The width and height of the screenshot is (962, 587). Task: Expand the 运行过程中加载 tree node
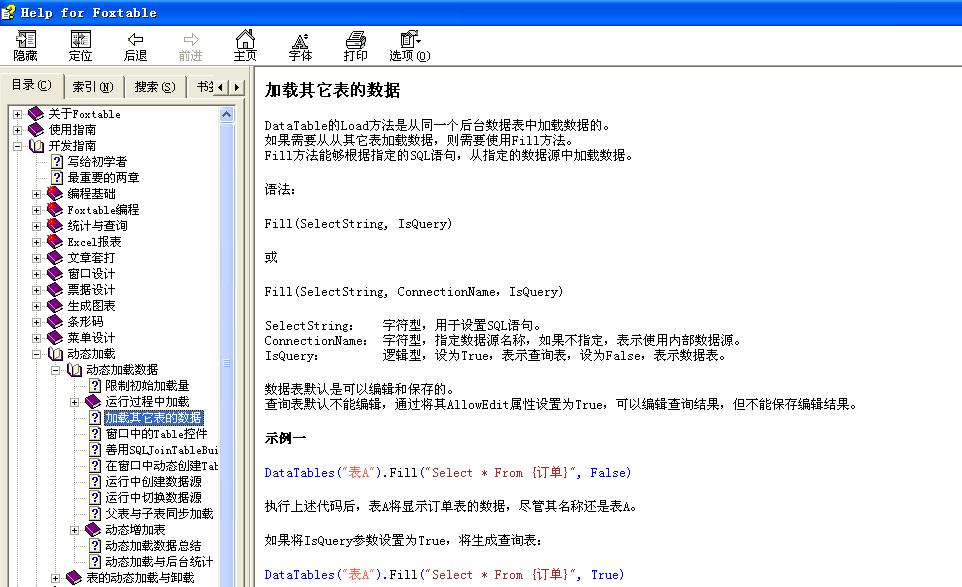point(74,402)
